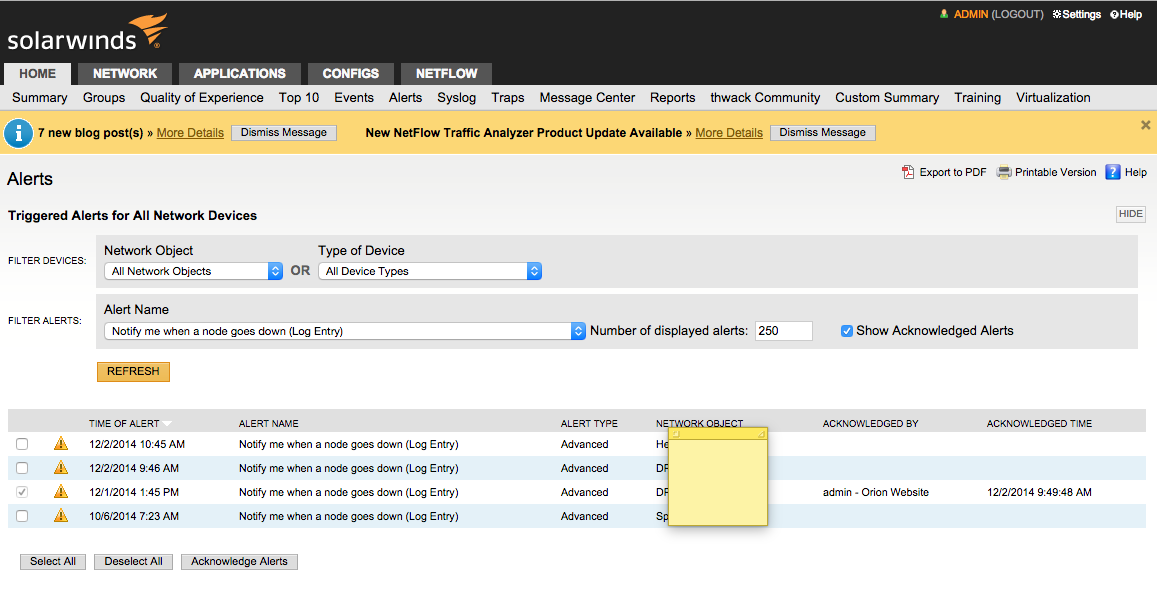Click the Export to PDF icon
The image size is (1157, 612).
908,172
